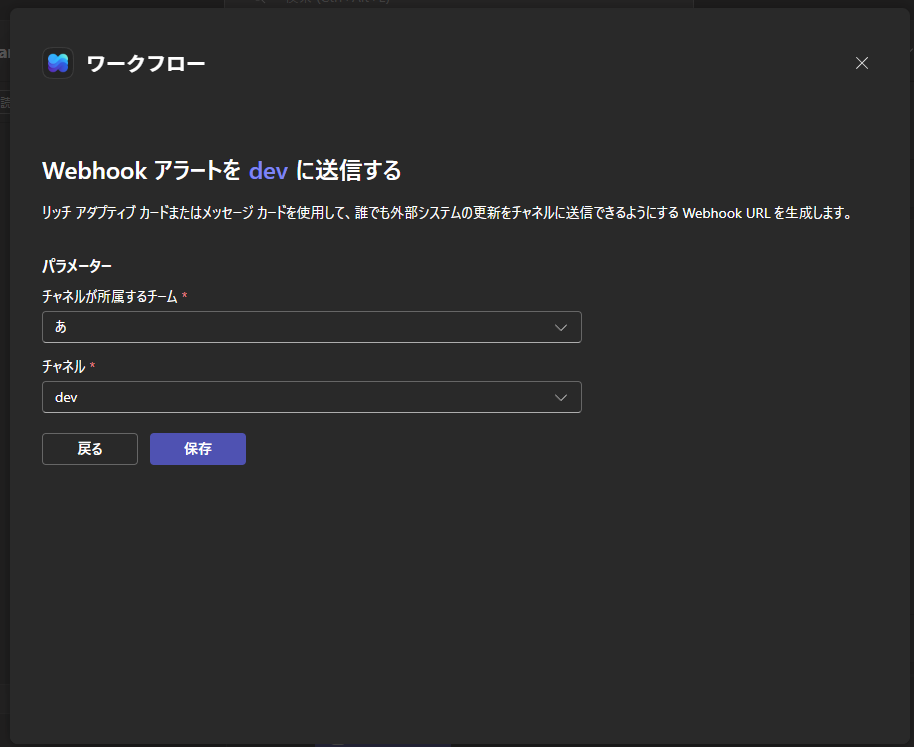Image resolution: width=914 pixels, height=747 pixels.
Task: Click the 戻る button
Action: pos(90,449)
